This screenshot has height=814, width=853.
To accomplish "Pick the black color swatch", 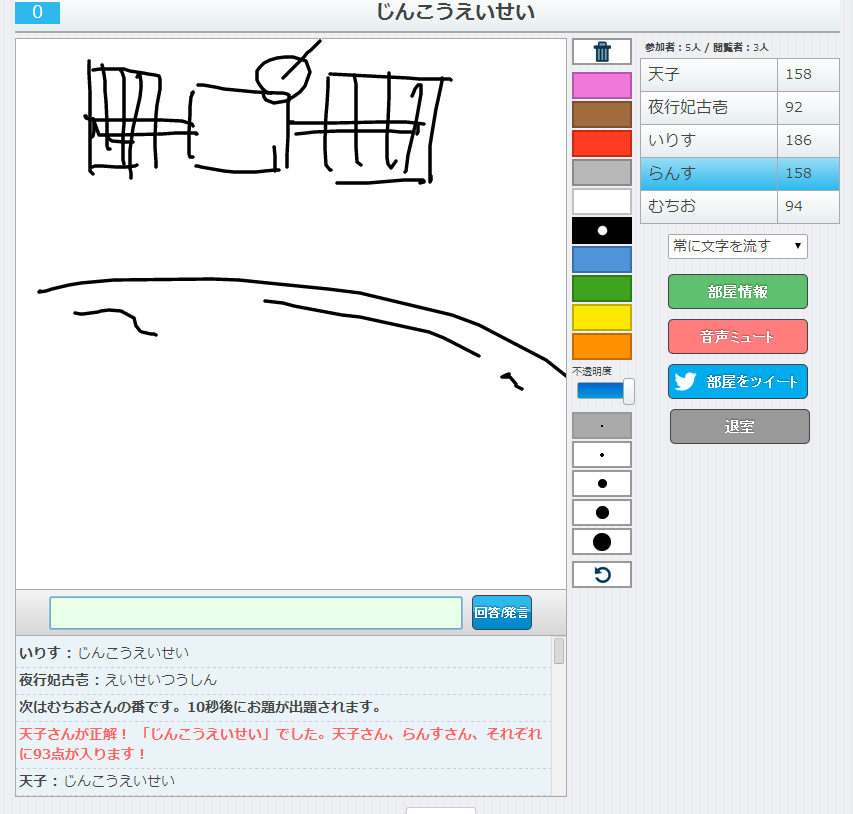I will [x=602, y=230].
